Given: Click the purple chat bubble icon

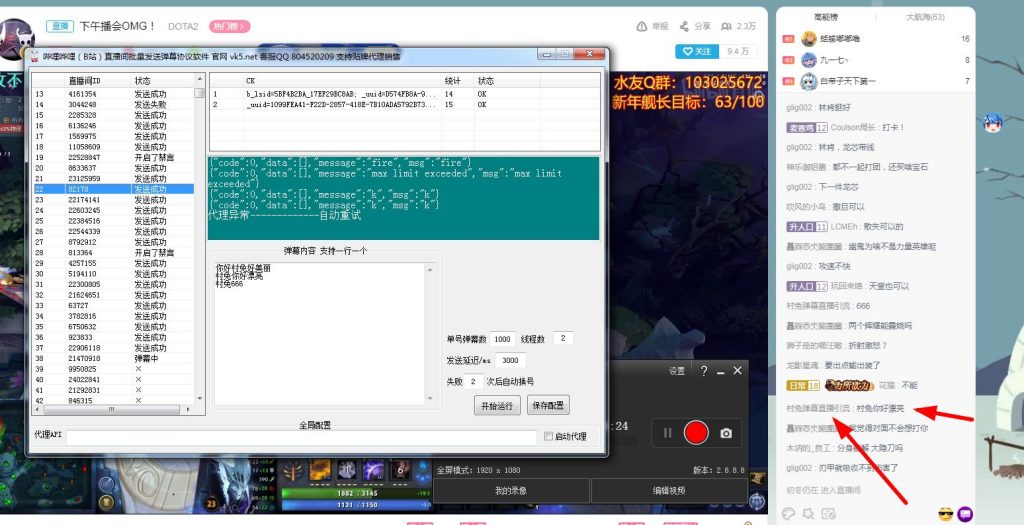Looking at the screenshot, I should click(965, 513).
